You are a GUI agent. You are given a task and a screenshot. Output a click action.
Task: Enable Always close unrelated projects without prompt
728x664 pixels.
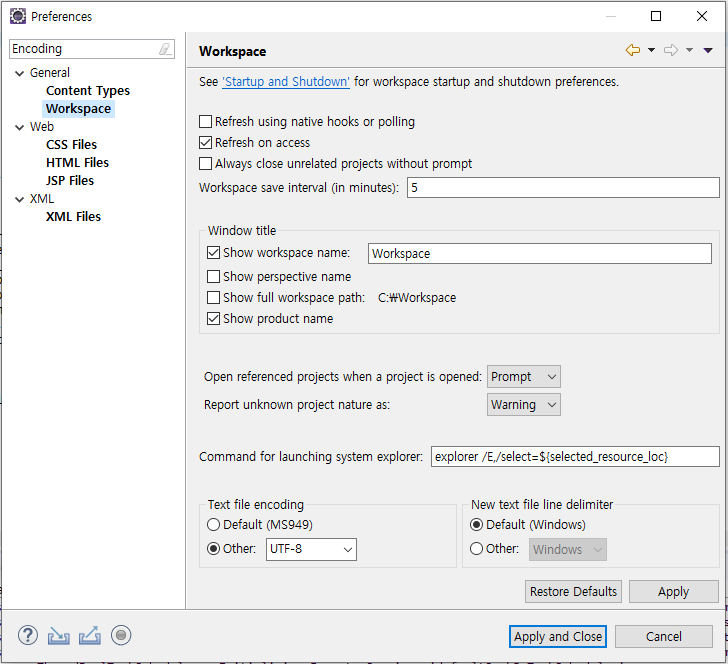(205, 163)
